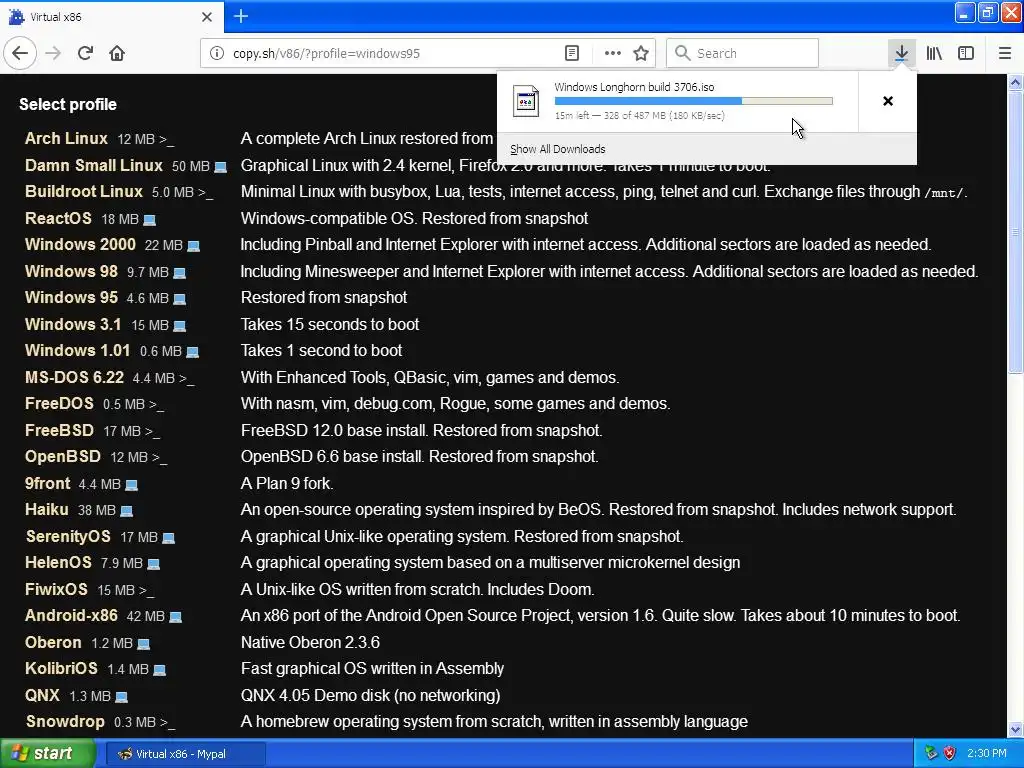Click the vertical scrollbar thumb
This screenshot has height=768, width=1024.
click(x=1016, y=232)
